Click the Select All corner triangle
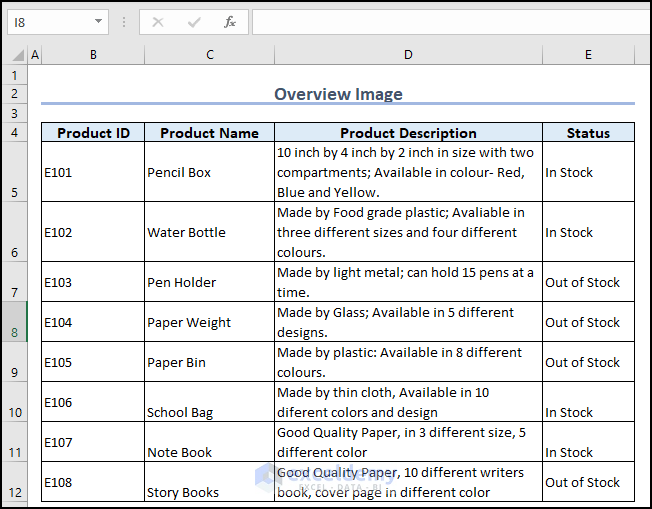The width and height of the screenshot is (652, 509). pyautogui.click(x=17, y=55)
